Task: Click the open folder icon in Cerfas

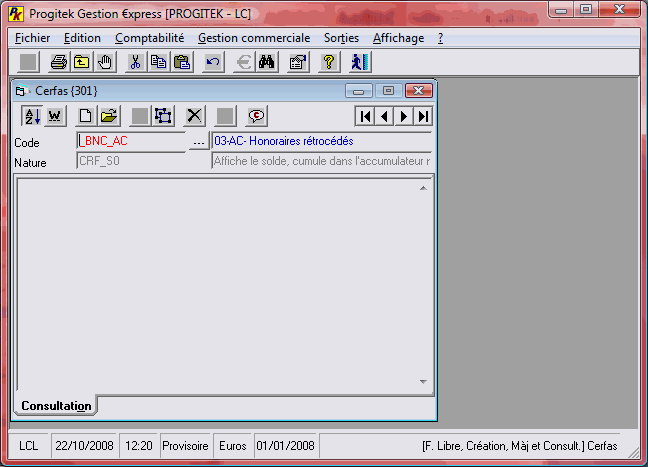Action: point(109,116)
